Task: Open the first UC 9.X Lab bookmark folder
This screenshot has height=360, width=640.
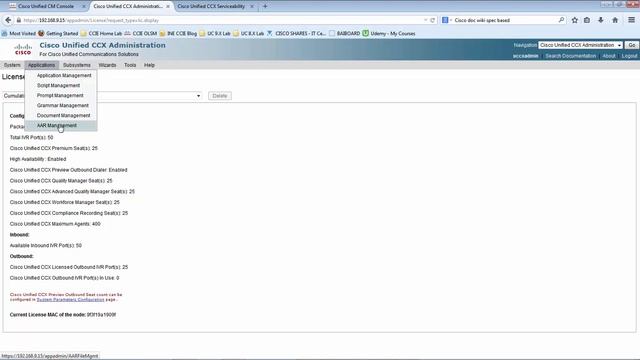Action: click(x=215, y=33)
